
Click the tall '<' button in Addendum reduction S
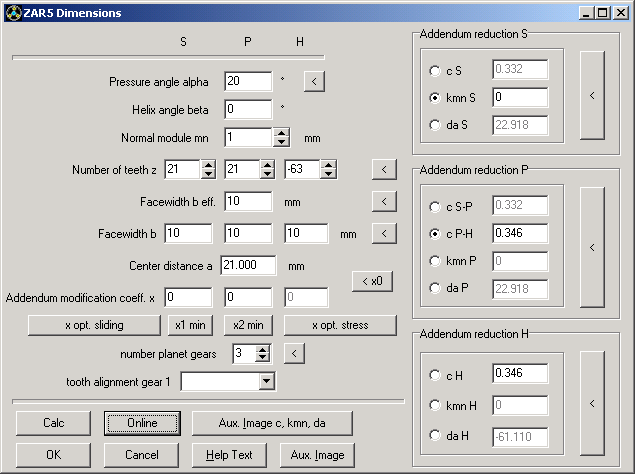click(x=592, y=97)
